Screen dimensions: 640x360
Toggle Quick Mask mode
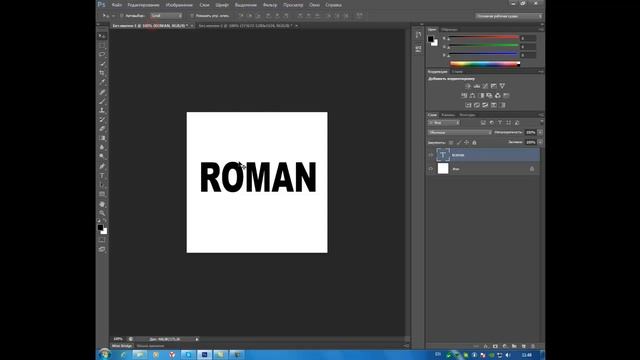(102, 240)
